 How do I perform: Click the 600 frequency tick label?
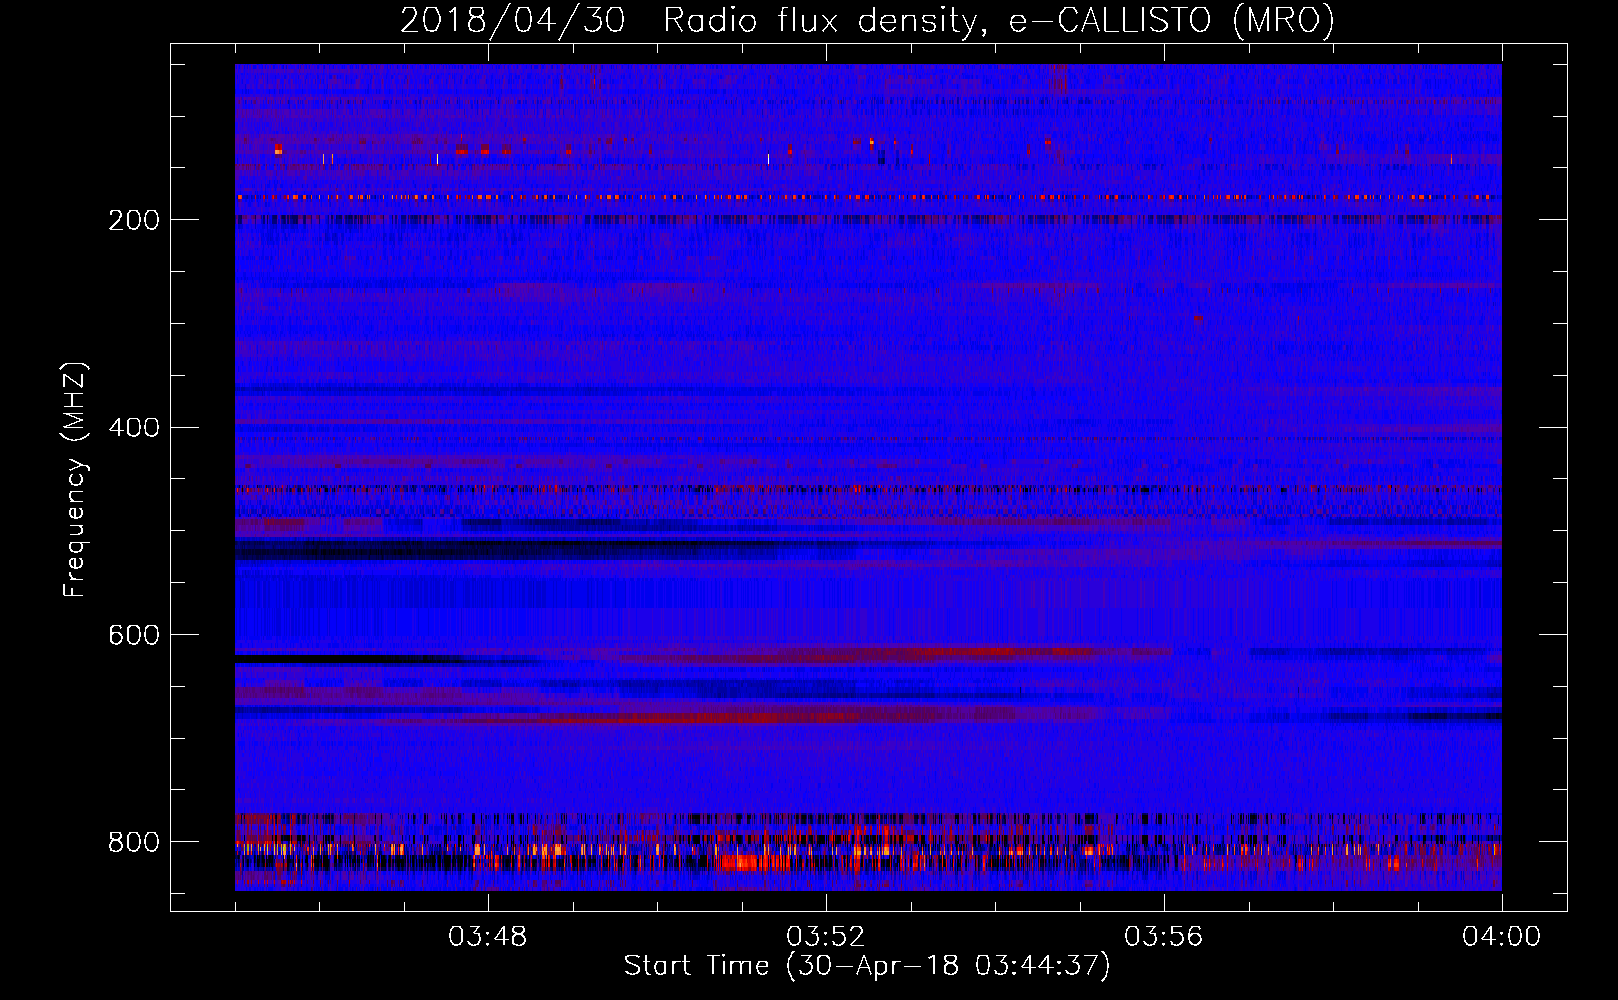[134, 636]
